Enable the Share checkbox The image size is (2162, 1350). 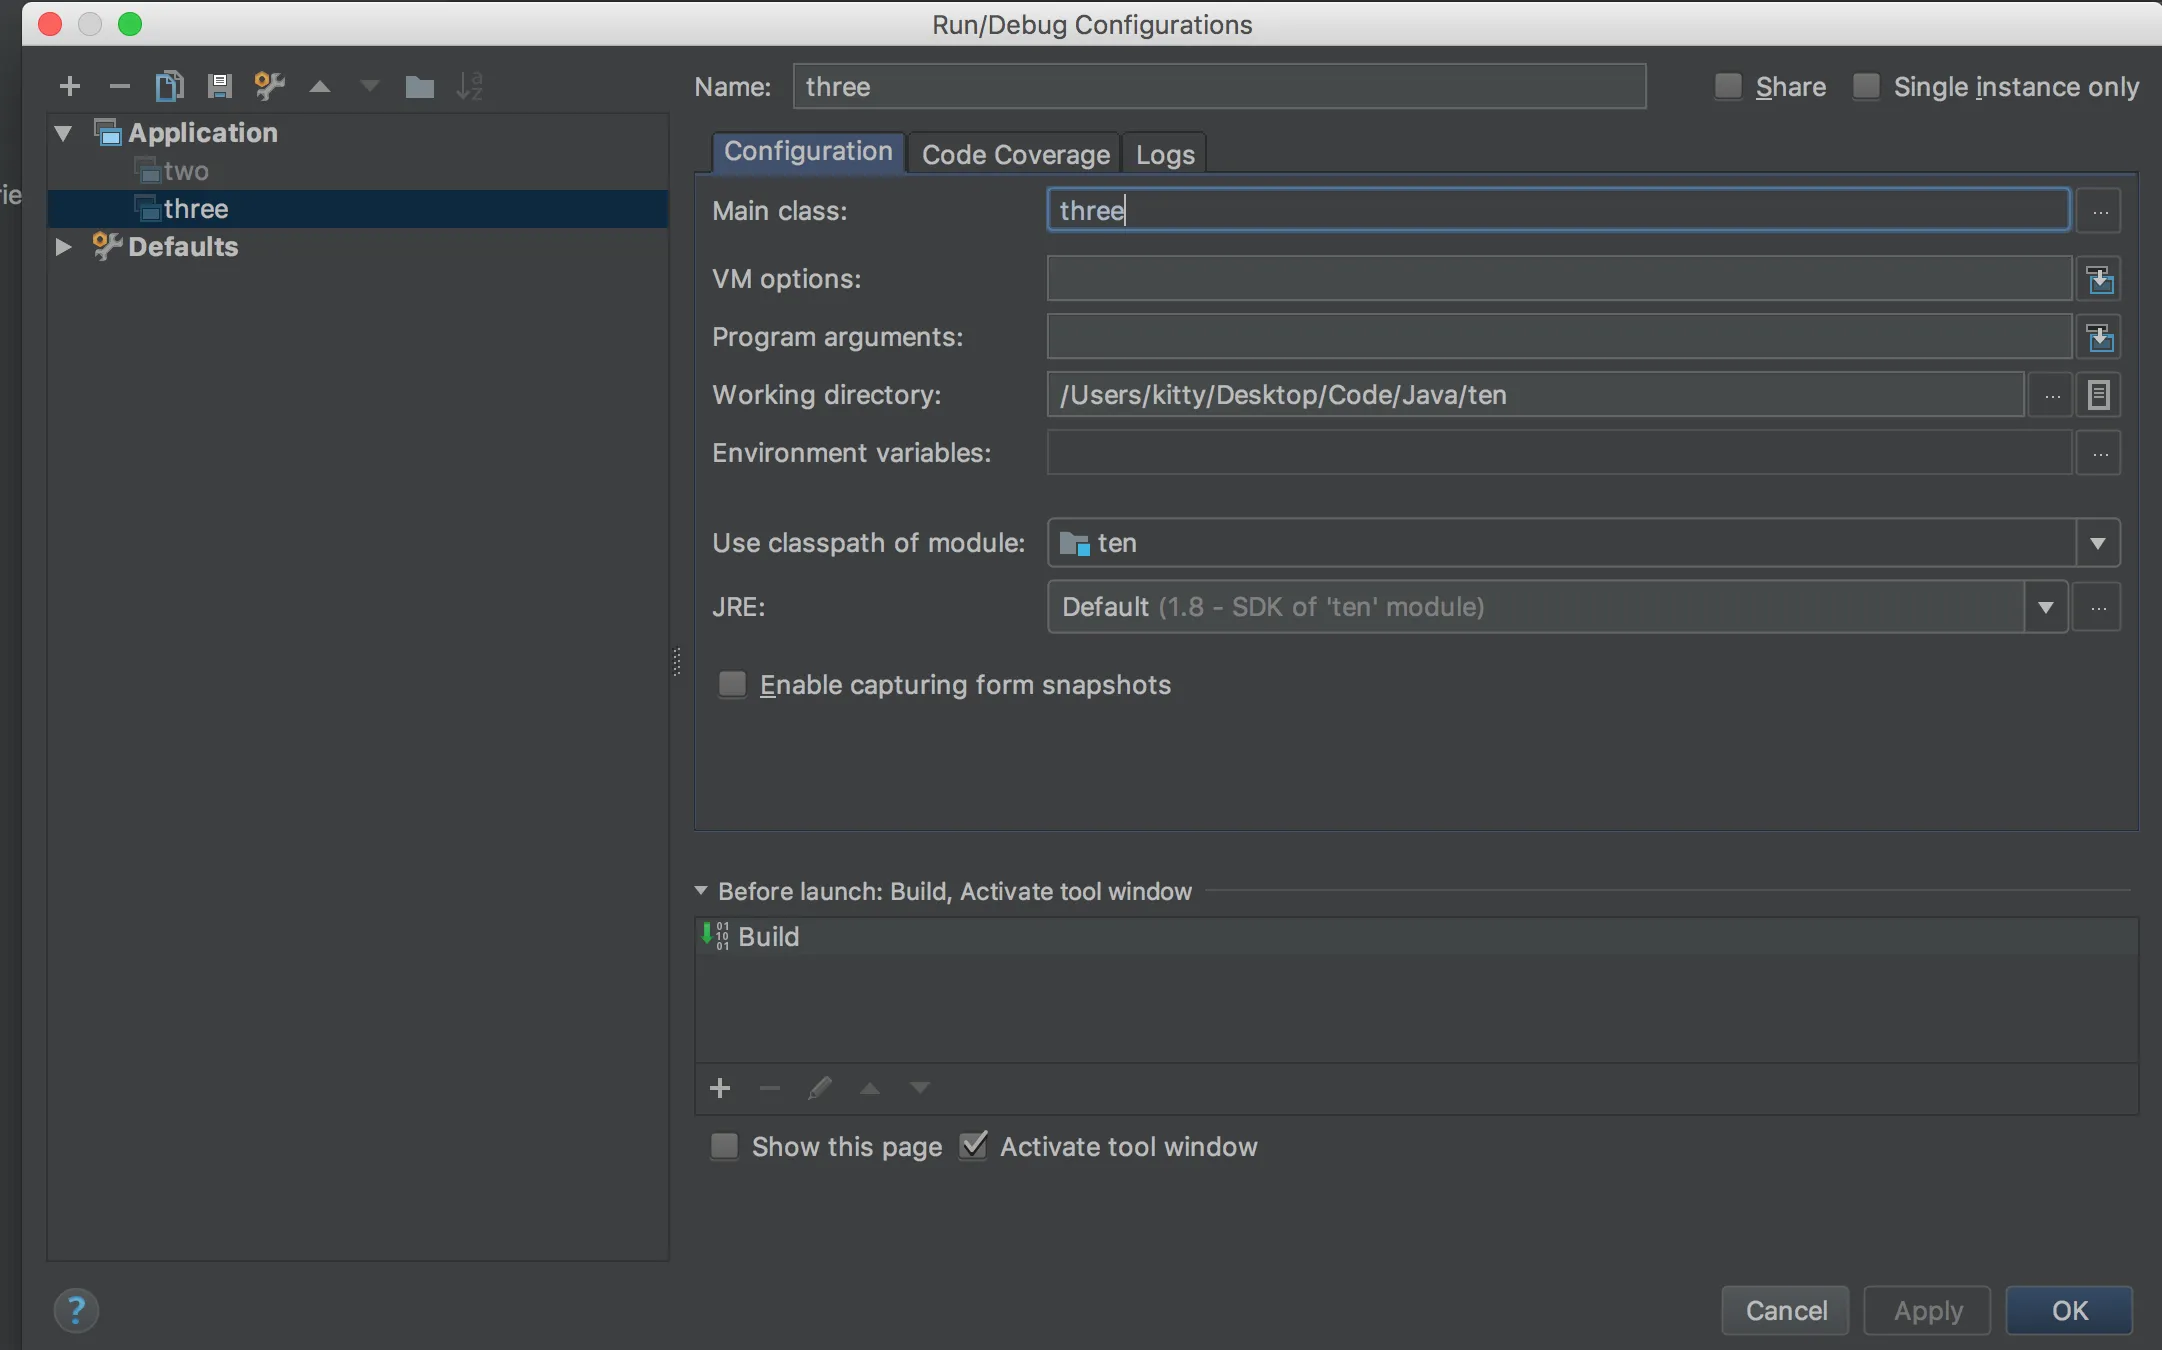[1727, 86]
